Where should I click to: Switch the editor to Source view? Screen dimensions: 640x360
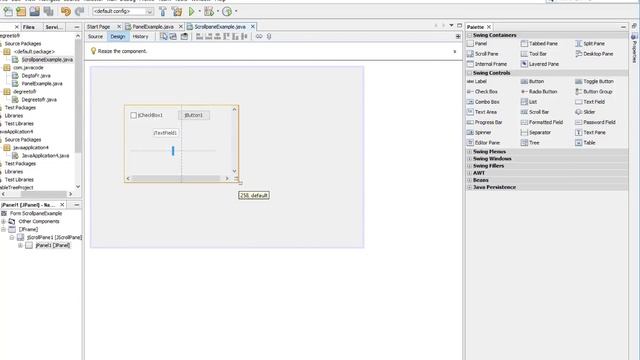(x=96, y=37)
